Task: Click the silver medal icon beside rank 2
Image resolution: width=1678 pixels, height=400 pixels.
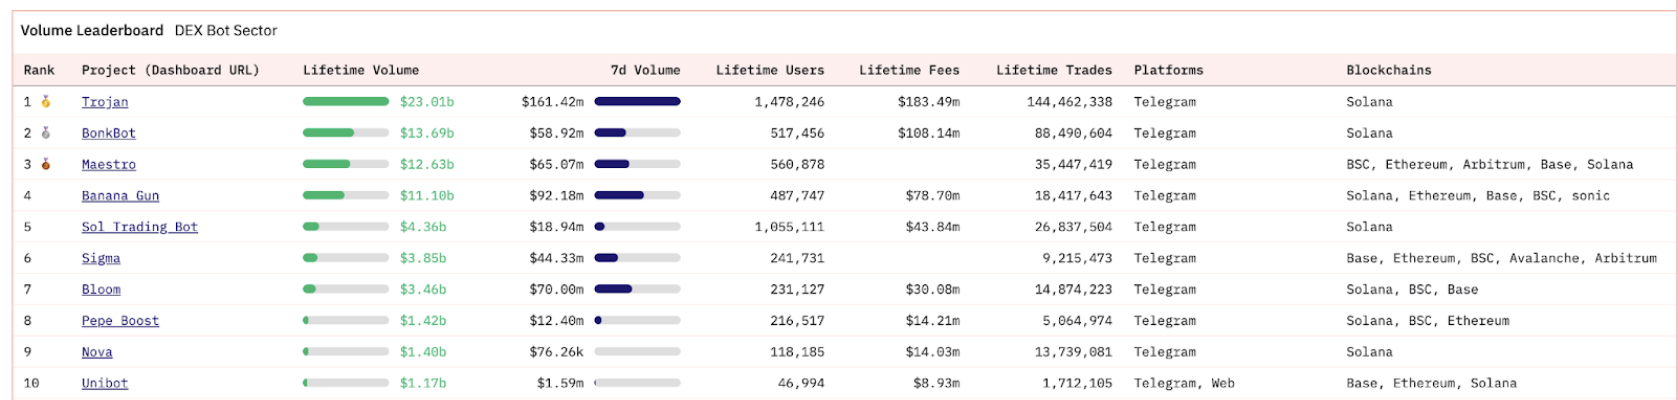Action: click(x=45, y=133)
